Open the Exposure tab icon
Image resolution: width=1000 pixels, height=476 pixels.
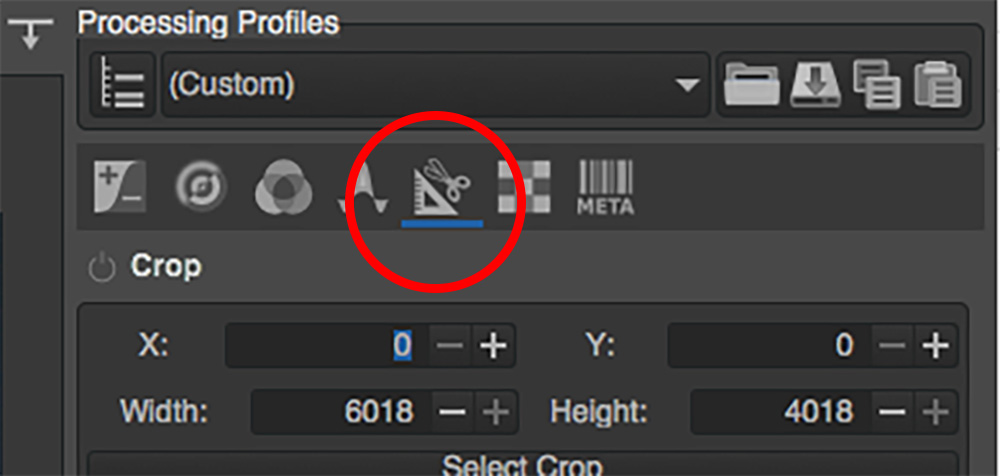pyautogui.click(x=120, y=186)
